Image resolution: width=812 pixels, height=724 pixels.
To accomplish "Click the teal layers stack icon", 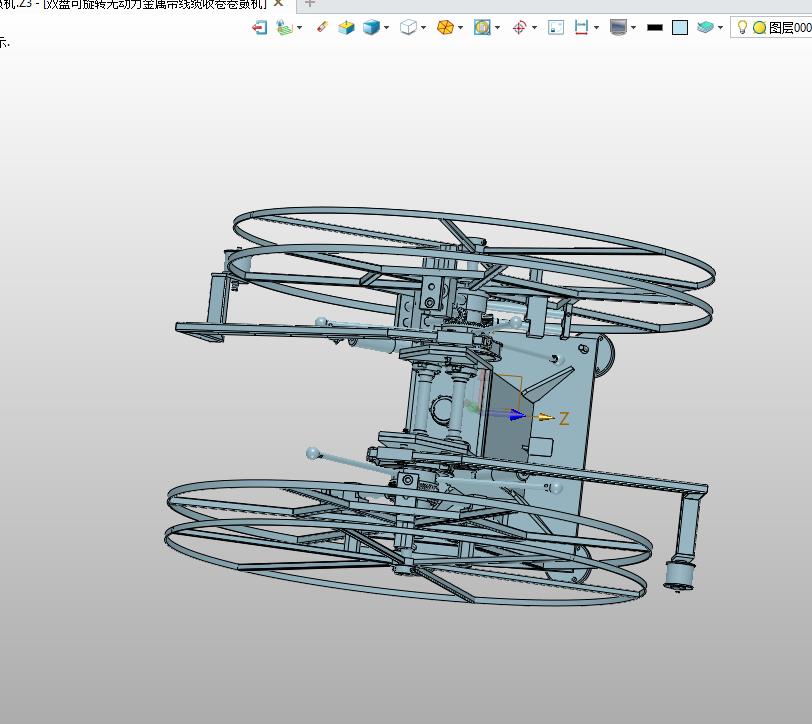I will [x=705, y=27].
